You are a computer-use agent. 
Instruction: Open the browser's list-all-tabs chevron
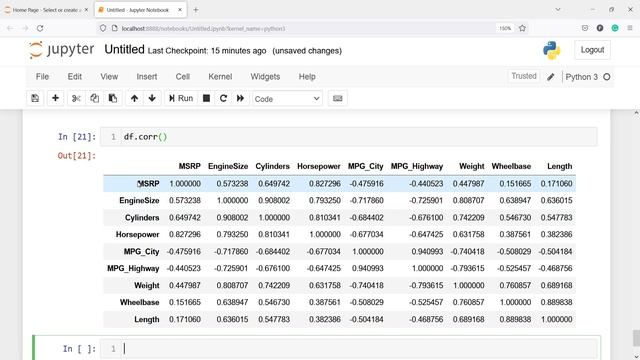pos(558,9)
